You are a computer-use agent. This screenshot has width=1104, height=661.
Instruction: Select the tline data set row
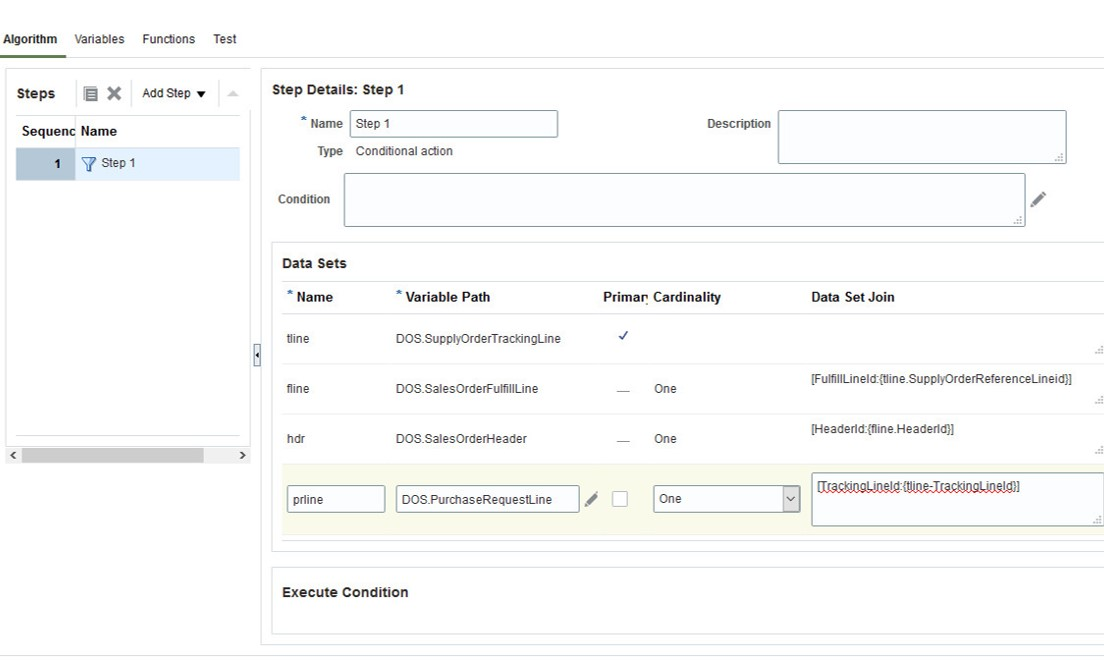coord(693,339)
